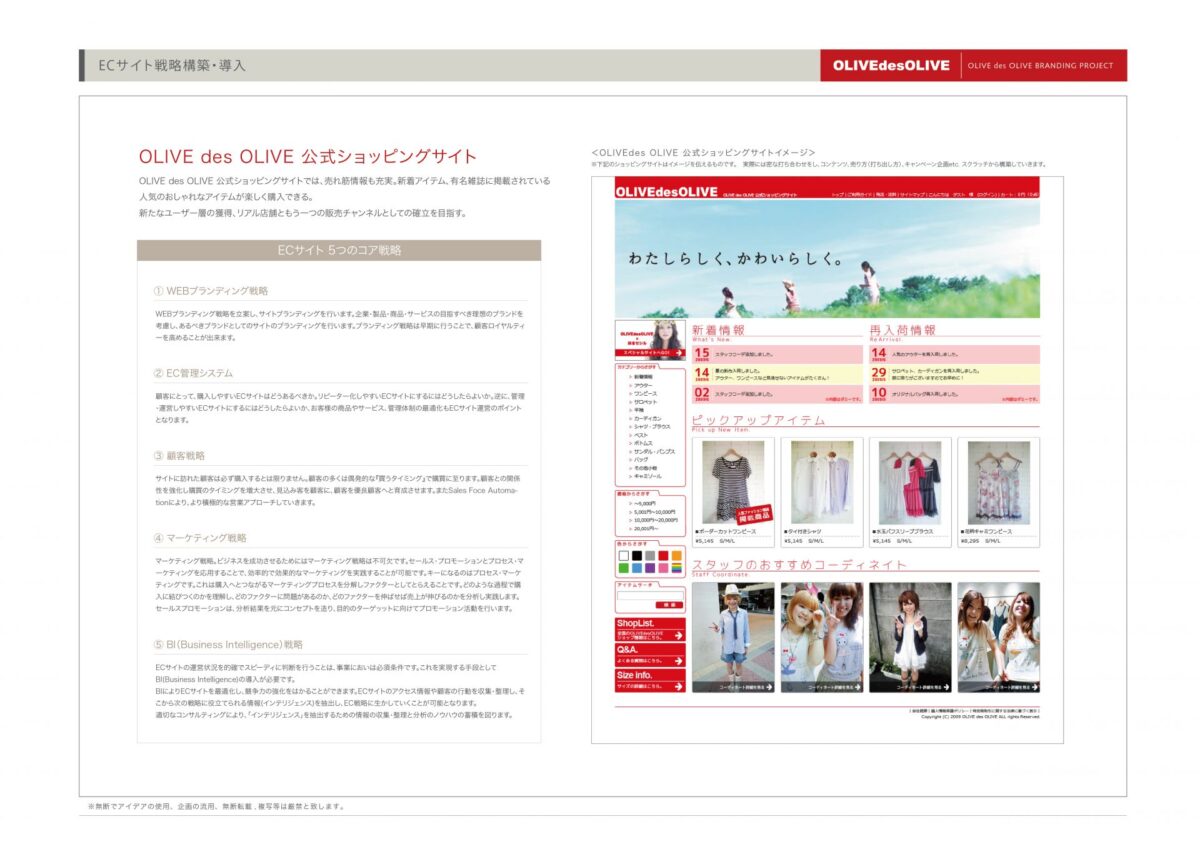Open サイトマップ in the shop header

pos(911,194)
